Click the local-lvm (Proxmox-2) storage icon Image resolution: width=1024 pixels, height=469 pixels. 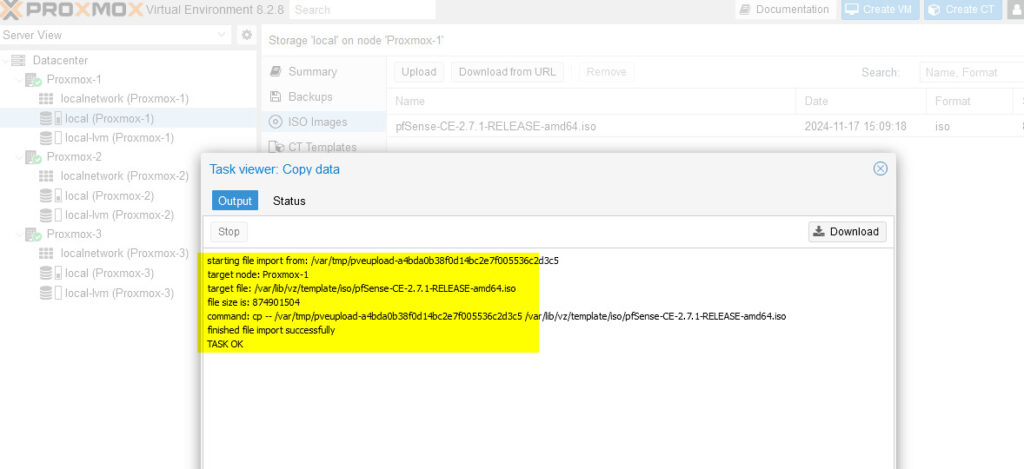pos(50,215)
